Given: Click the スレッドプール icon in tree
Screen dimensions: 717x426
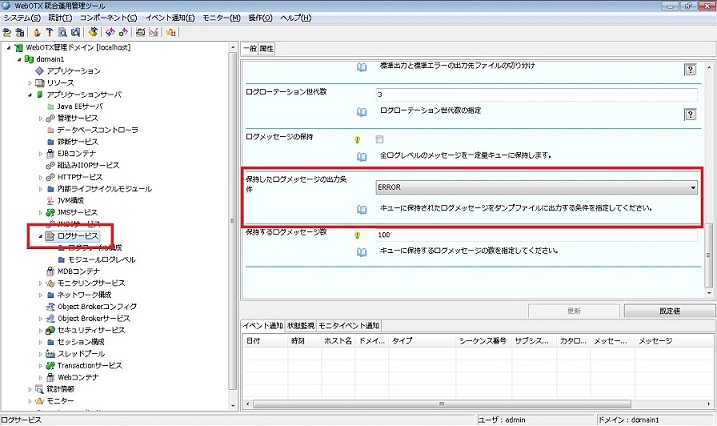Looking at the screenshot, I should [50, 354].
